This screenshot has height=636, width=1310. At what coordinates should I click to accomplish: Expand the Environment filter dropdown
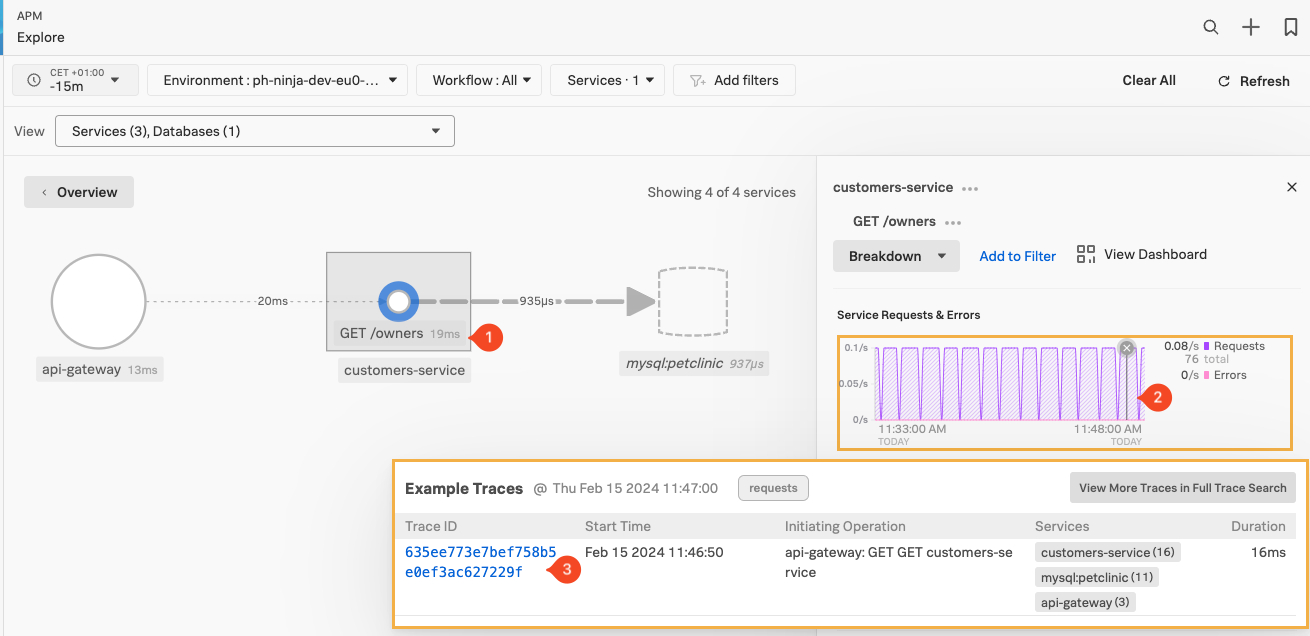pos(277,80)
